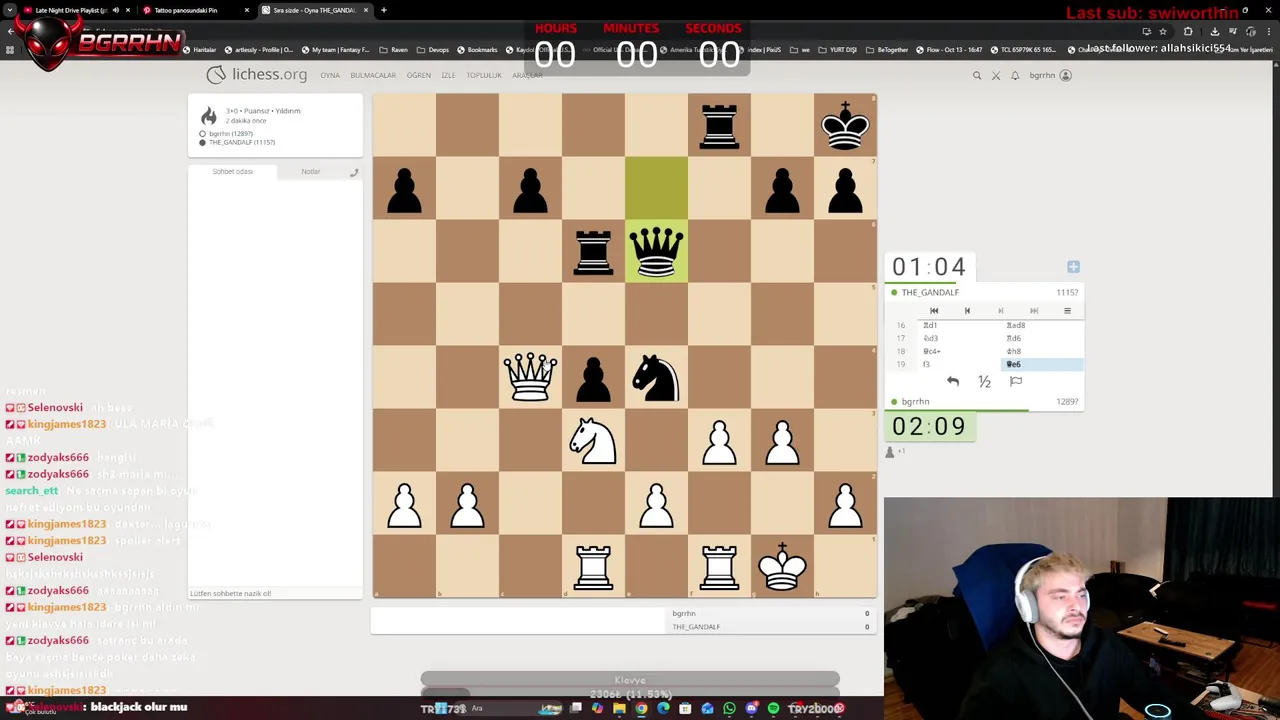Open the bgrrhn user menu
Screen dimensions: 1280x720
pyautogui.click(x=1050, y=75)
